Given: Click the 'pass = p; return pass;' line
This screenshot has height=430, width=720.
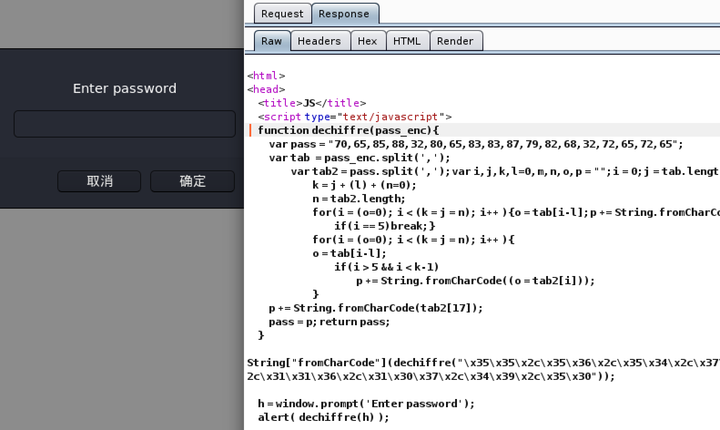Looking at the screenshot, I should (329, 322).
